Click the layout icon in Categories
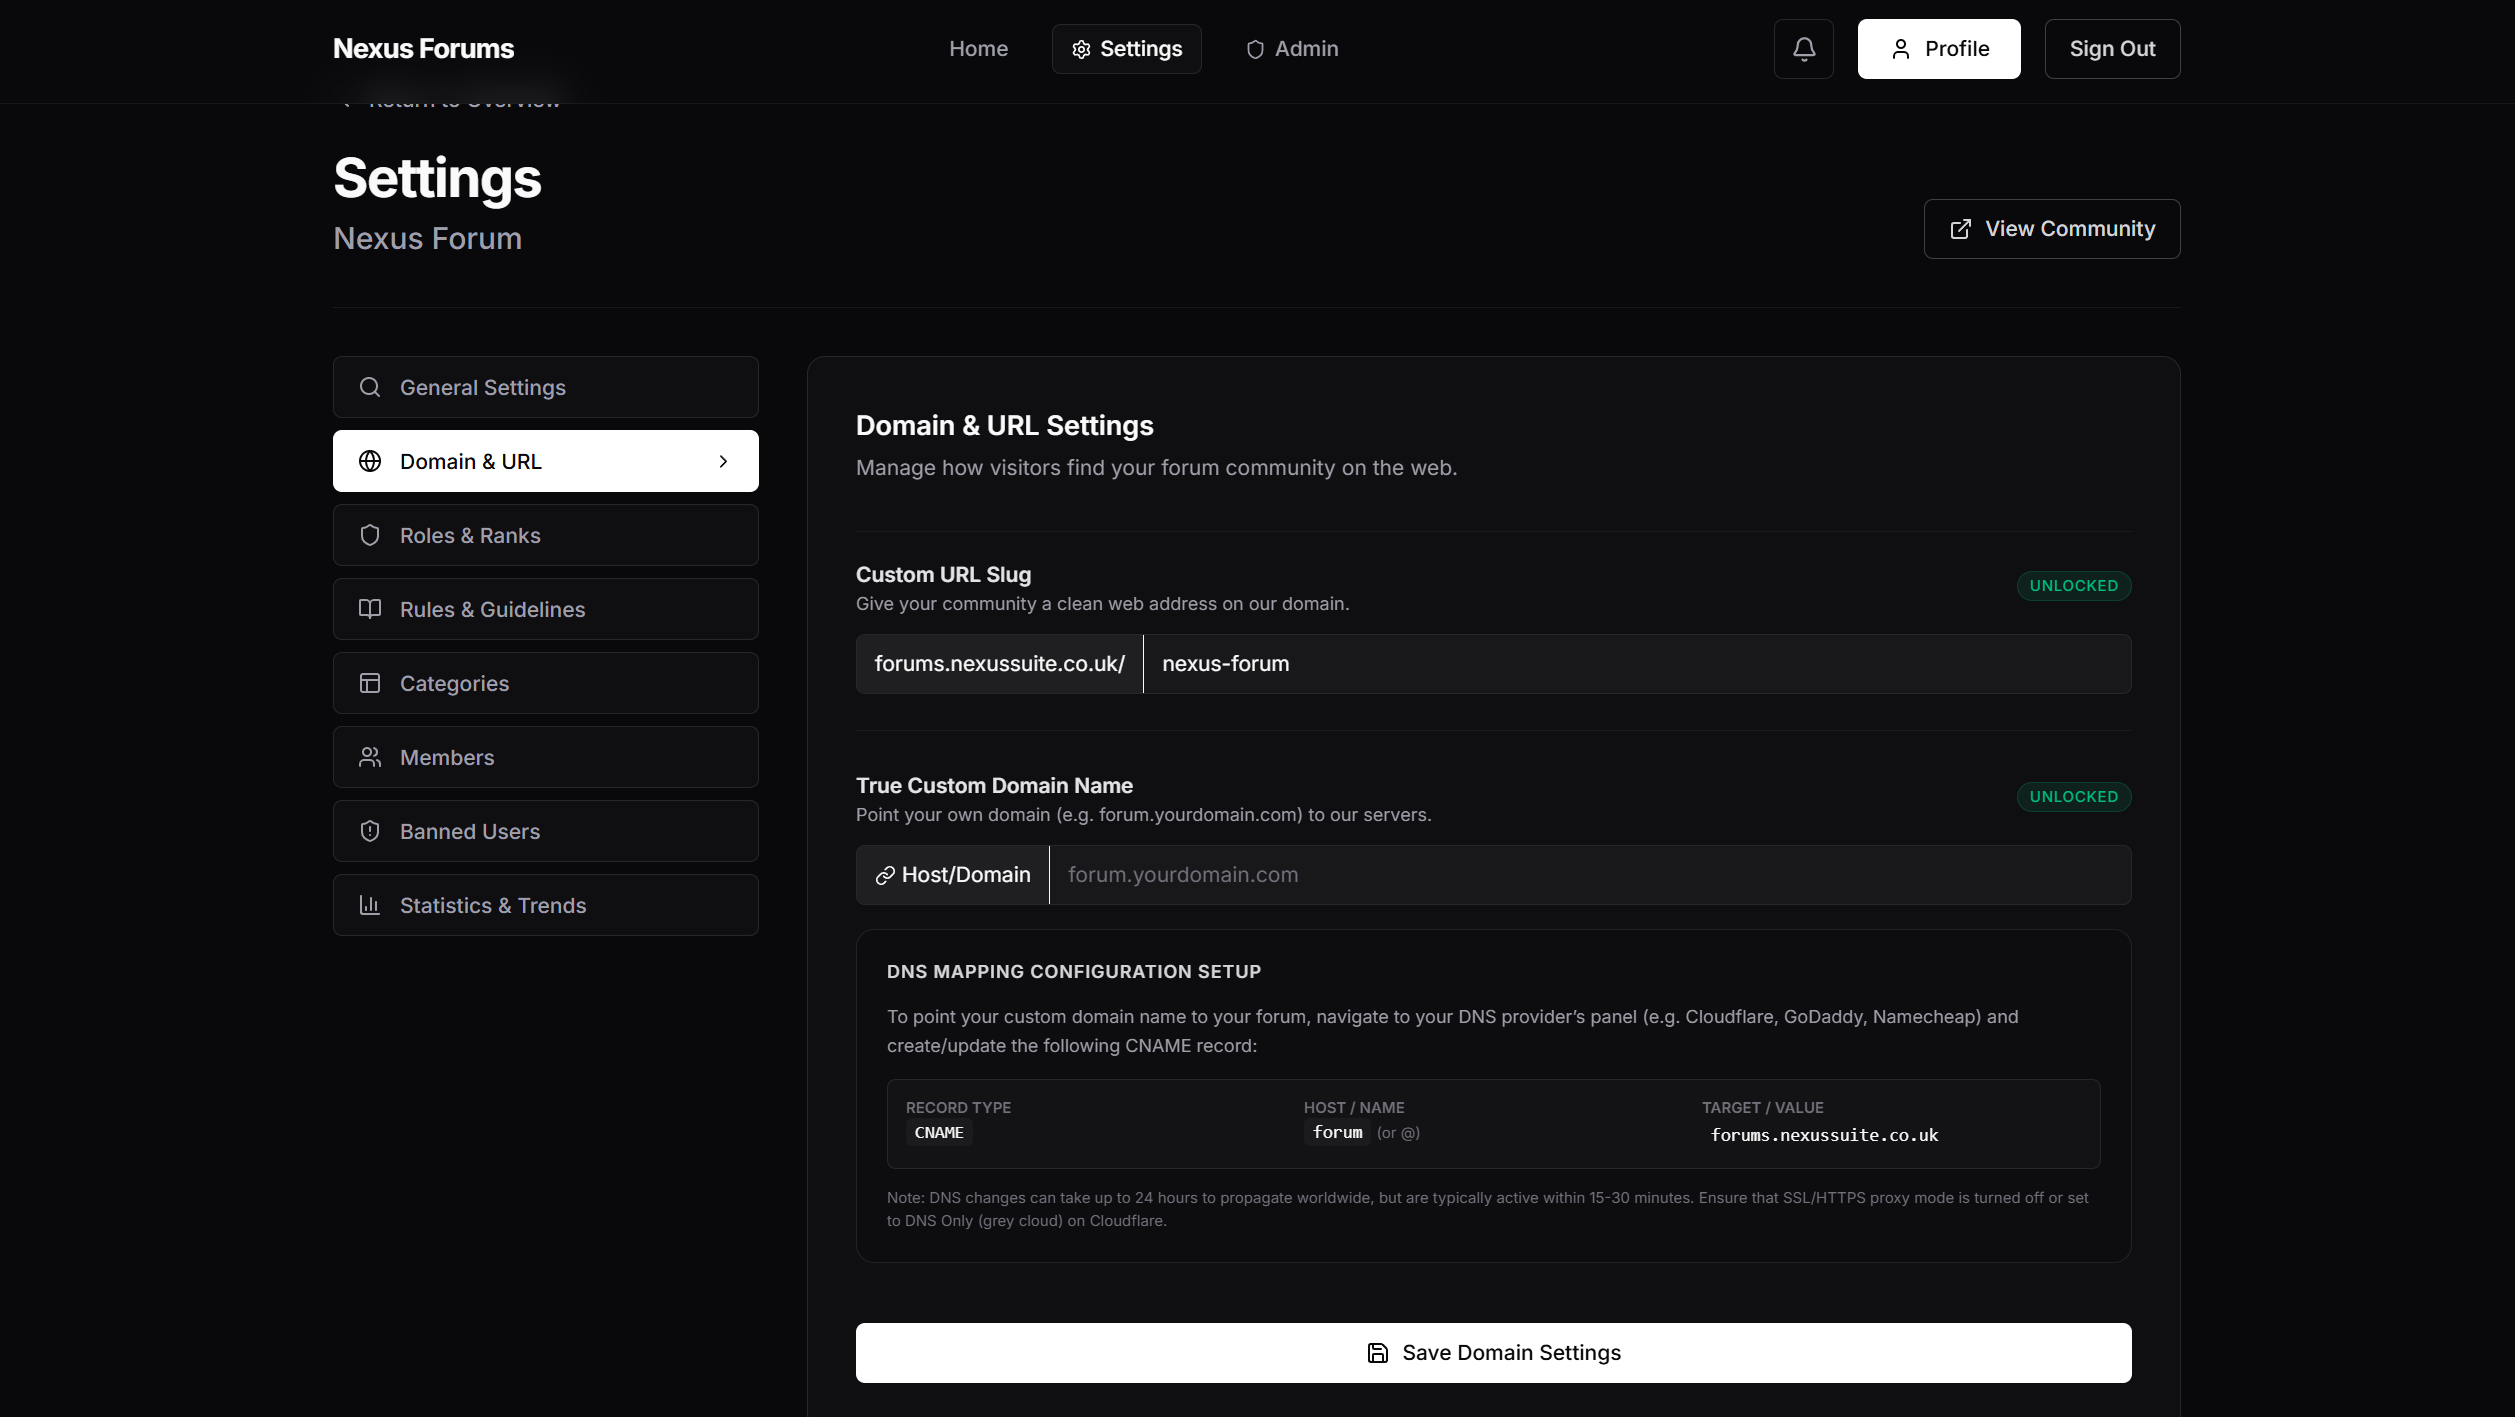Screen dimensions: 2515x1417 coord(370,683)
